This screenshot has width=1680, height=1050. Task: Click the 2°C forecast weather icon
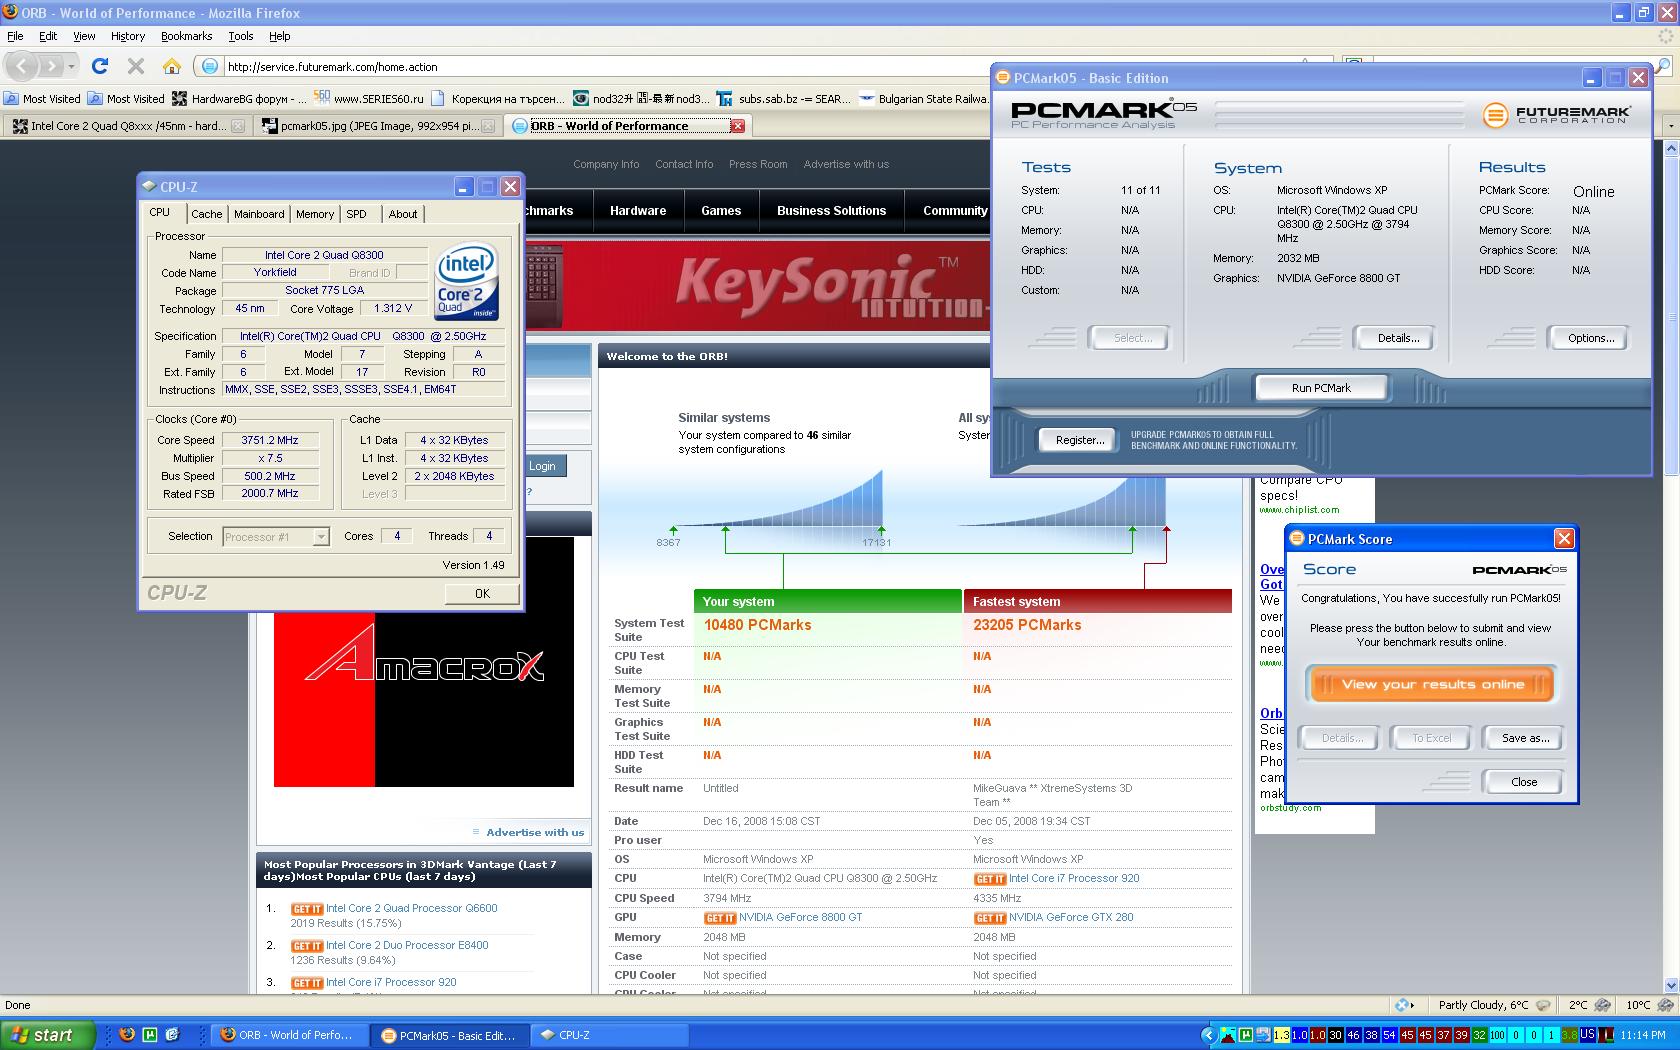[x=1603, y=1005]
